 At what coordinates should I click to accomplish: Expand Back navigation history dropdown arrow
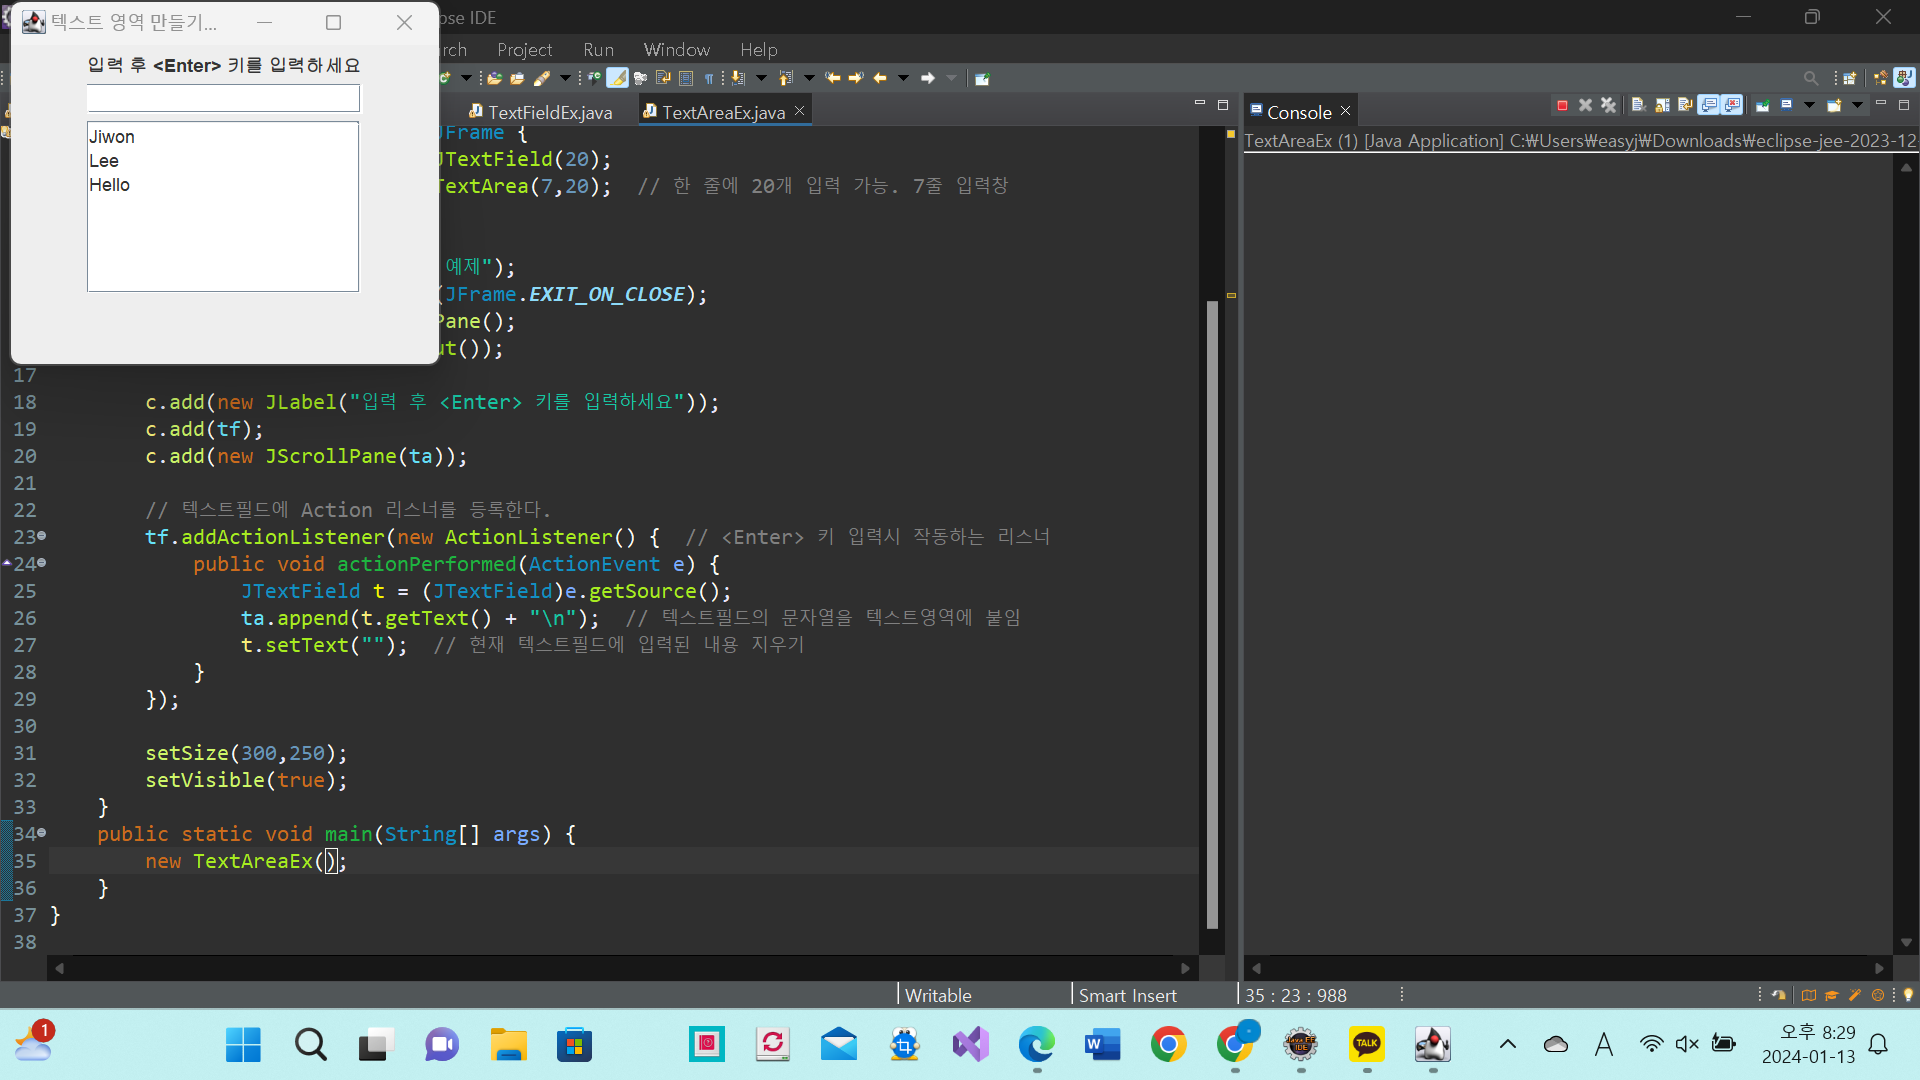[x=903, y=78]
